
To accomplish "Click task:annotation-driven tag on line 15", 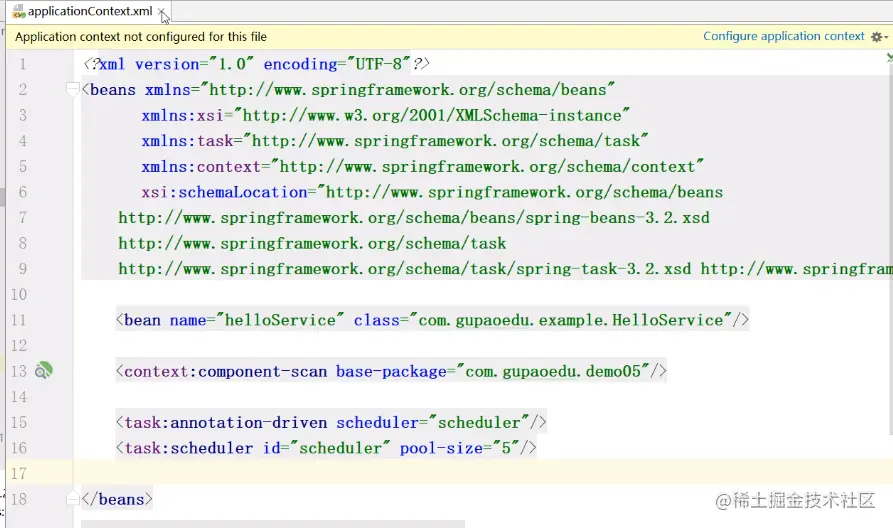I will click(x=226, y=422).
